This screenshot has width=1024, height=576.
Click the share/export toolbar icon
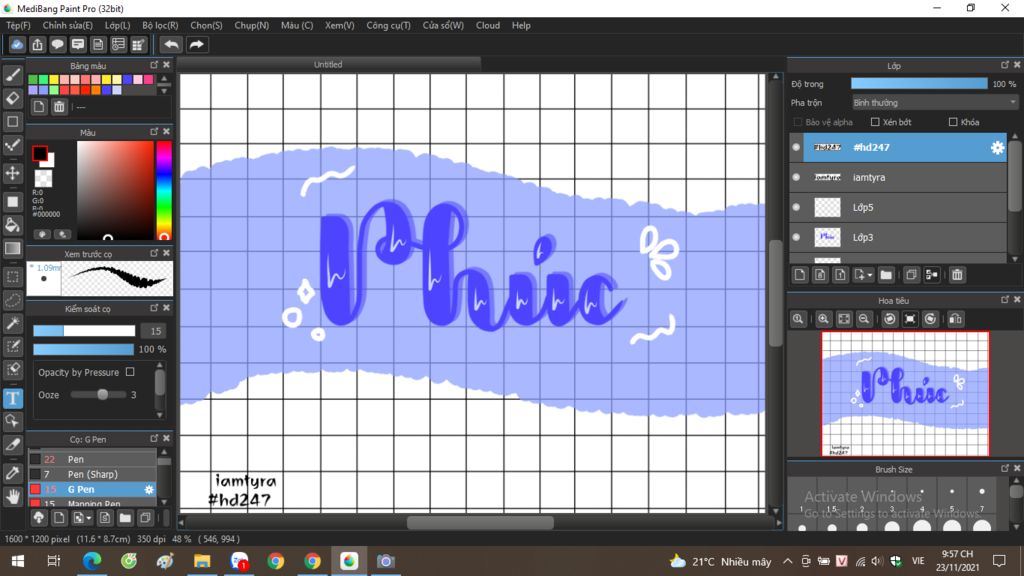[x=37, y=44]
